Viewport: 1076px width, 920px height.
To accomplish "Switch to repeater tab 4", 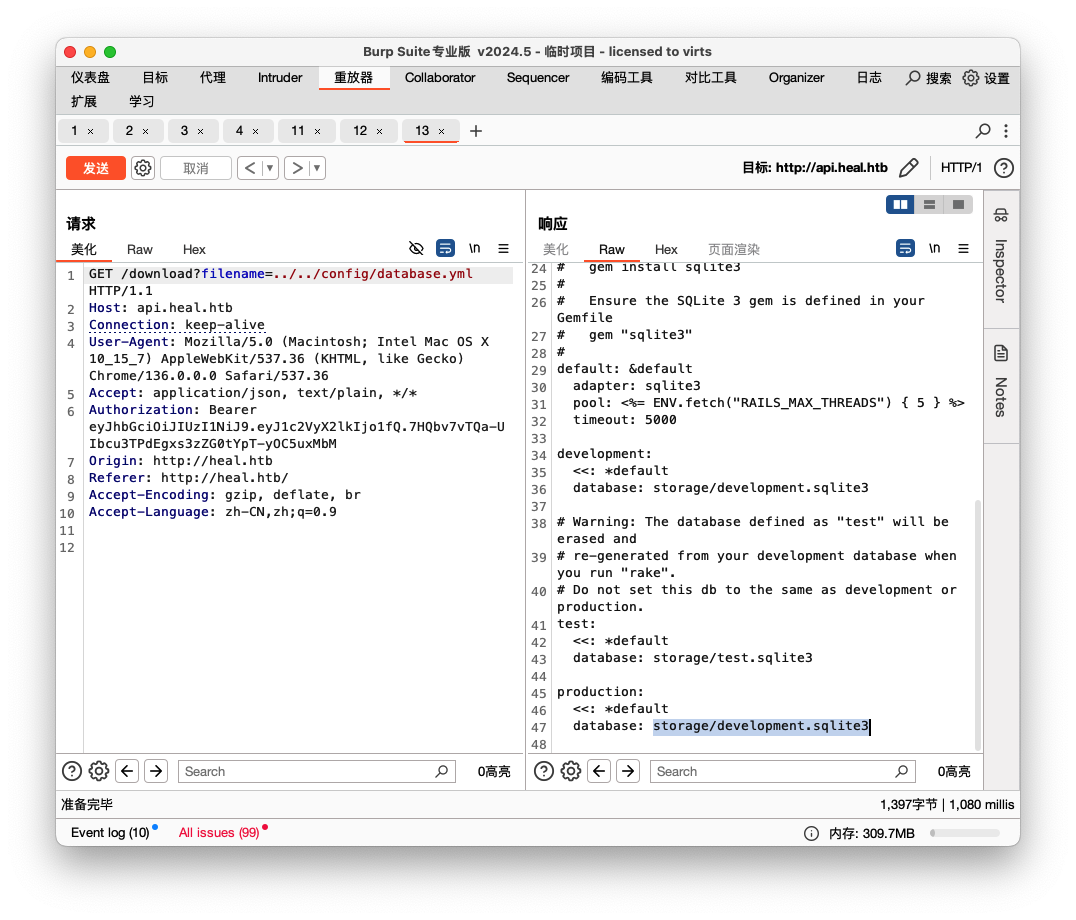I will tap(239, 130).
